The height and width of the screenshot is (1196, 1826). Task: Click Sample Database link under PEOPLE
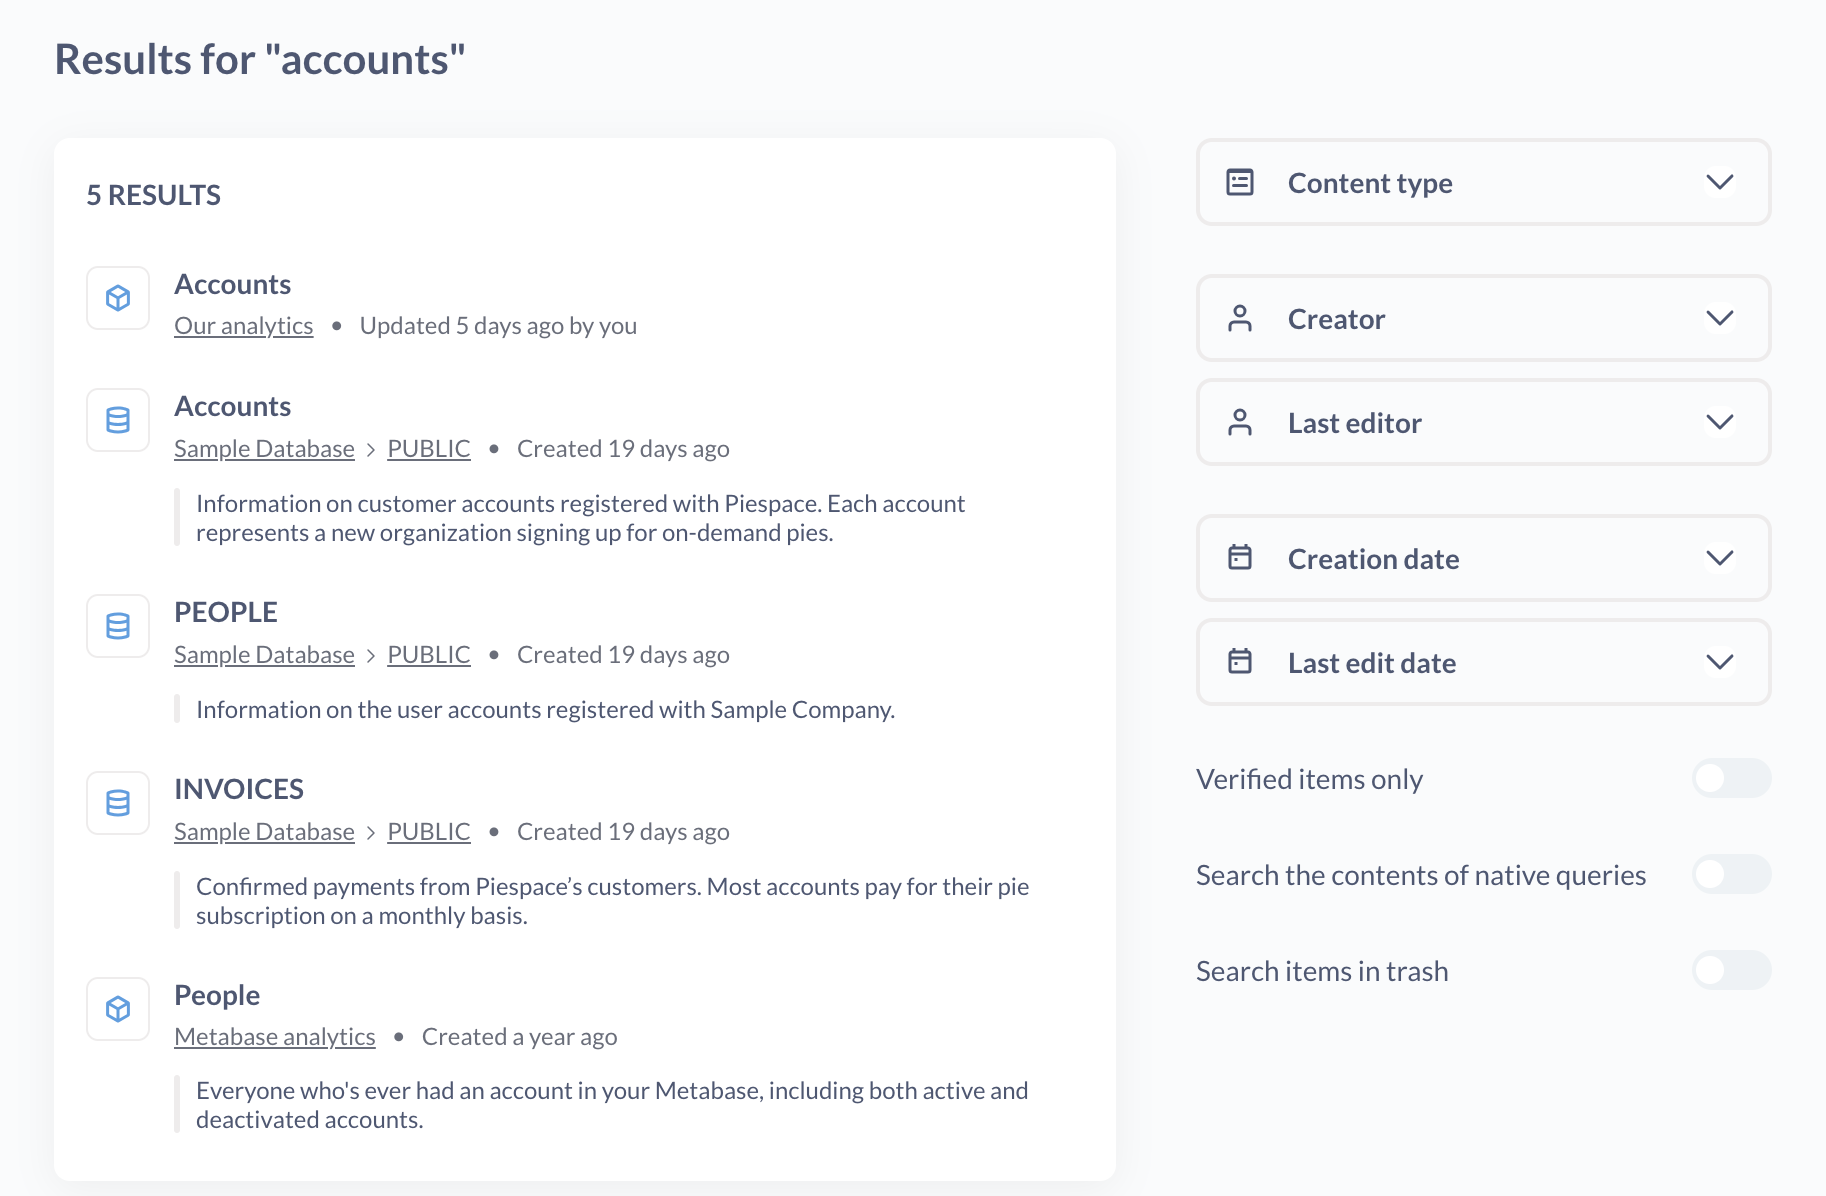pos(264,655)
